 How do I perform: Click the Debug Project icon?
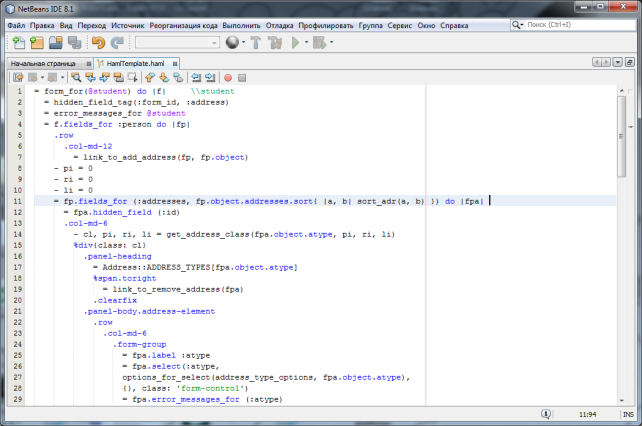pyautogui.click(x=320, y=43)
